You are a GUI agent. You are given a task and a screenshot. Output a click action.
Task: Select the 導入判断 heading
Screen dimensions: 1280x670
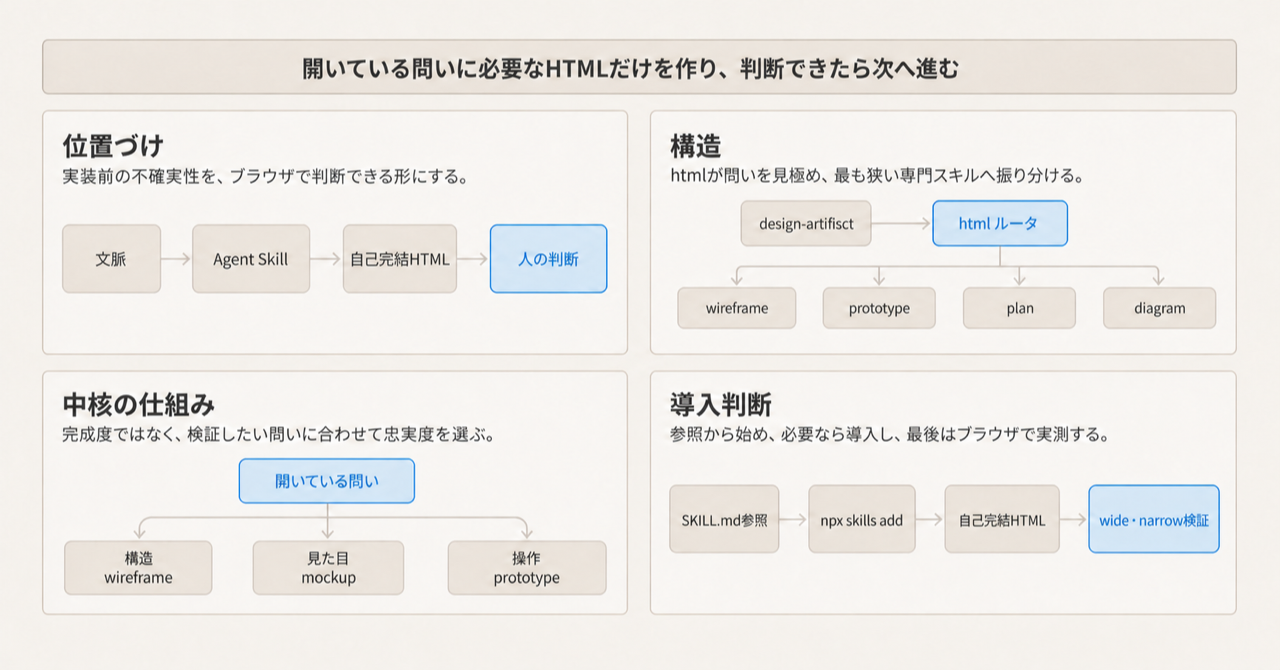(721, 405)
